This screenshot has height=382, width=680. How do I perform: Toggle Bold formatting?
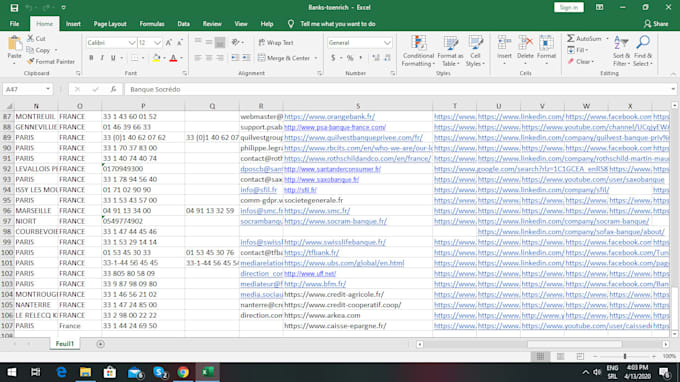[91, 58]
